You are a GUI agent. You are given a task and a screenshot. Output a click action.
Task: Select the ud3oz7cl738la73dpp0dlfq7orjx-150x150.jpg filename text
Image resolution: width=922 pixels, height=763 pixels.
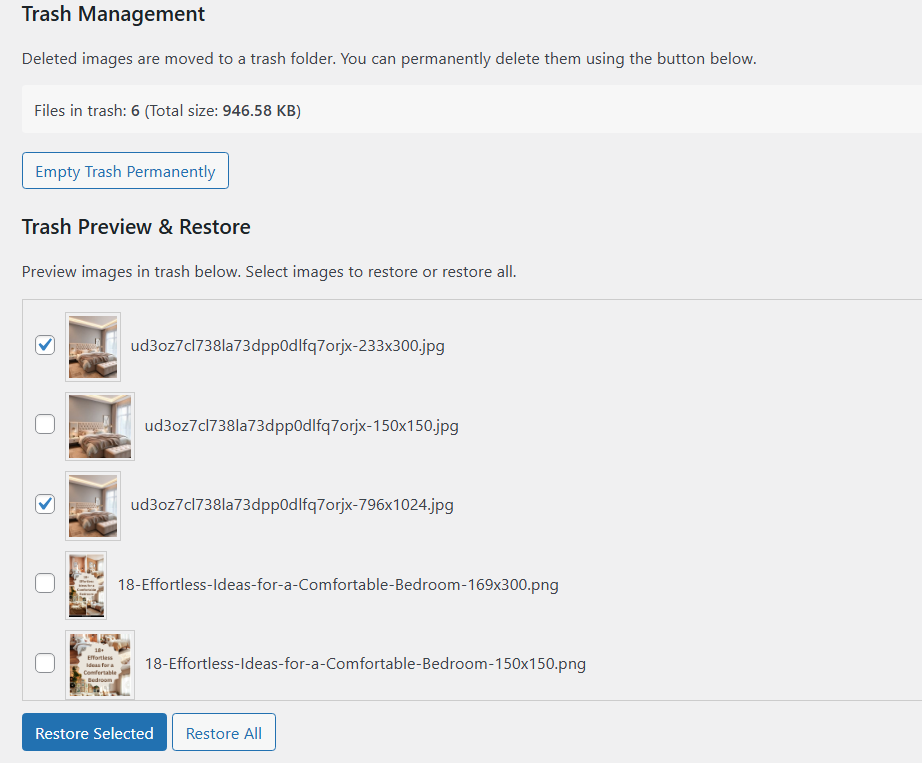tap(302, 425)
